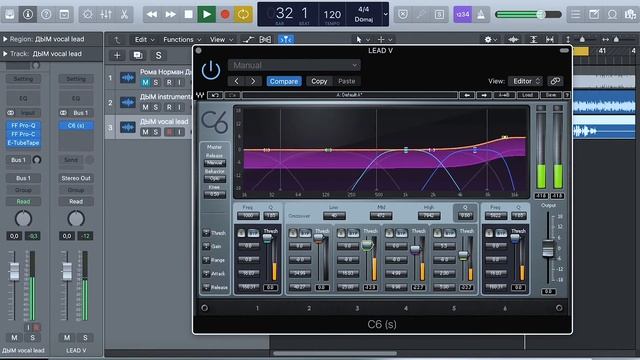Go to next plugin preset

(253, 81)
